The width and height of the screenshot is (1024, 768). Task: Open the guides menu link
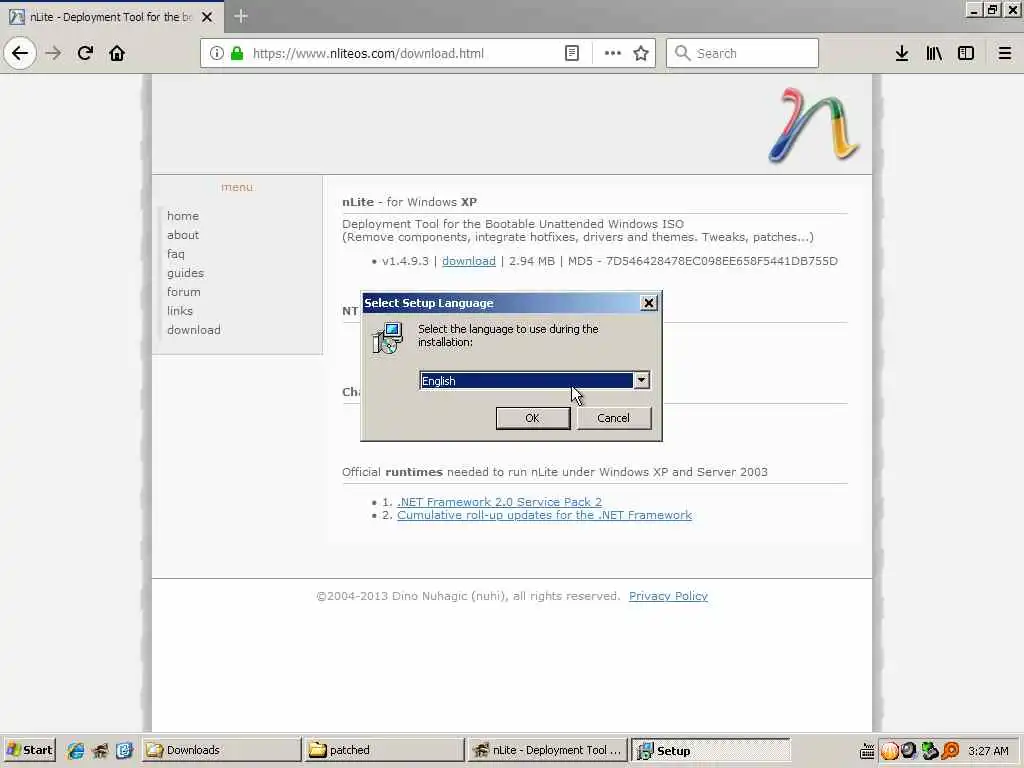[x=185, y=273]
